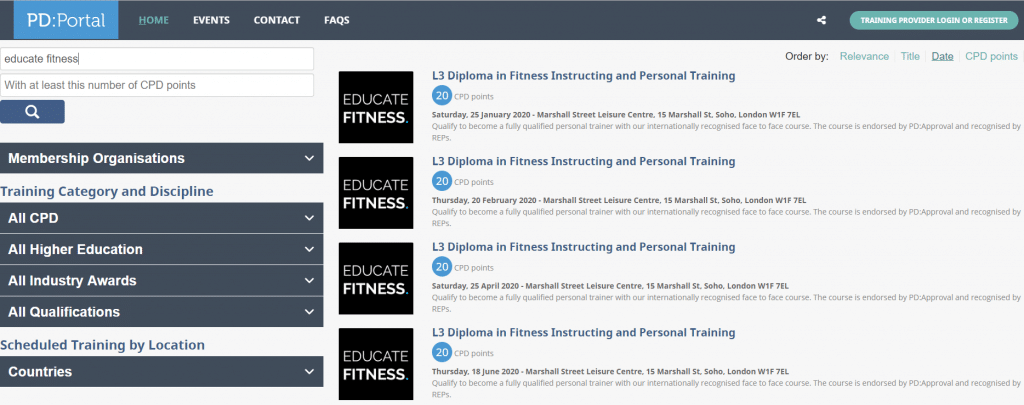This screenshot has width=1024, height=405.
Task: Expand All Qualifications section
Action: click(161, 311)
